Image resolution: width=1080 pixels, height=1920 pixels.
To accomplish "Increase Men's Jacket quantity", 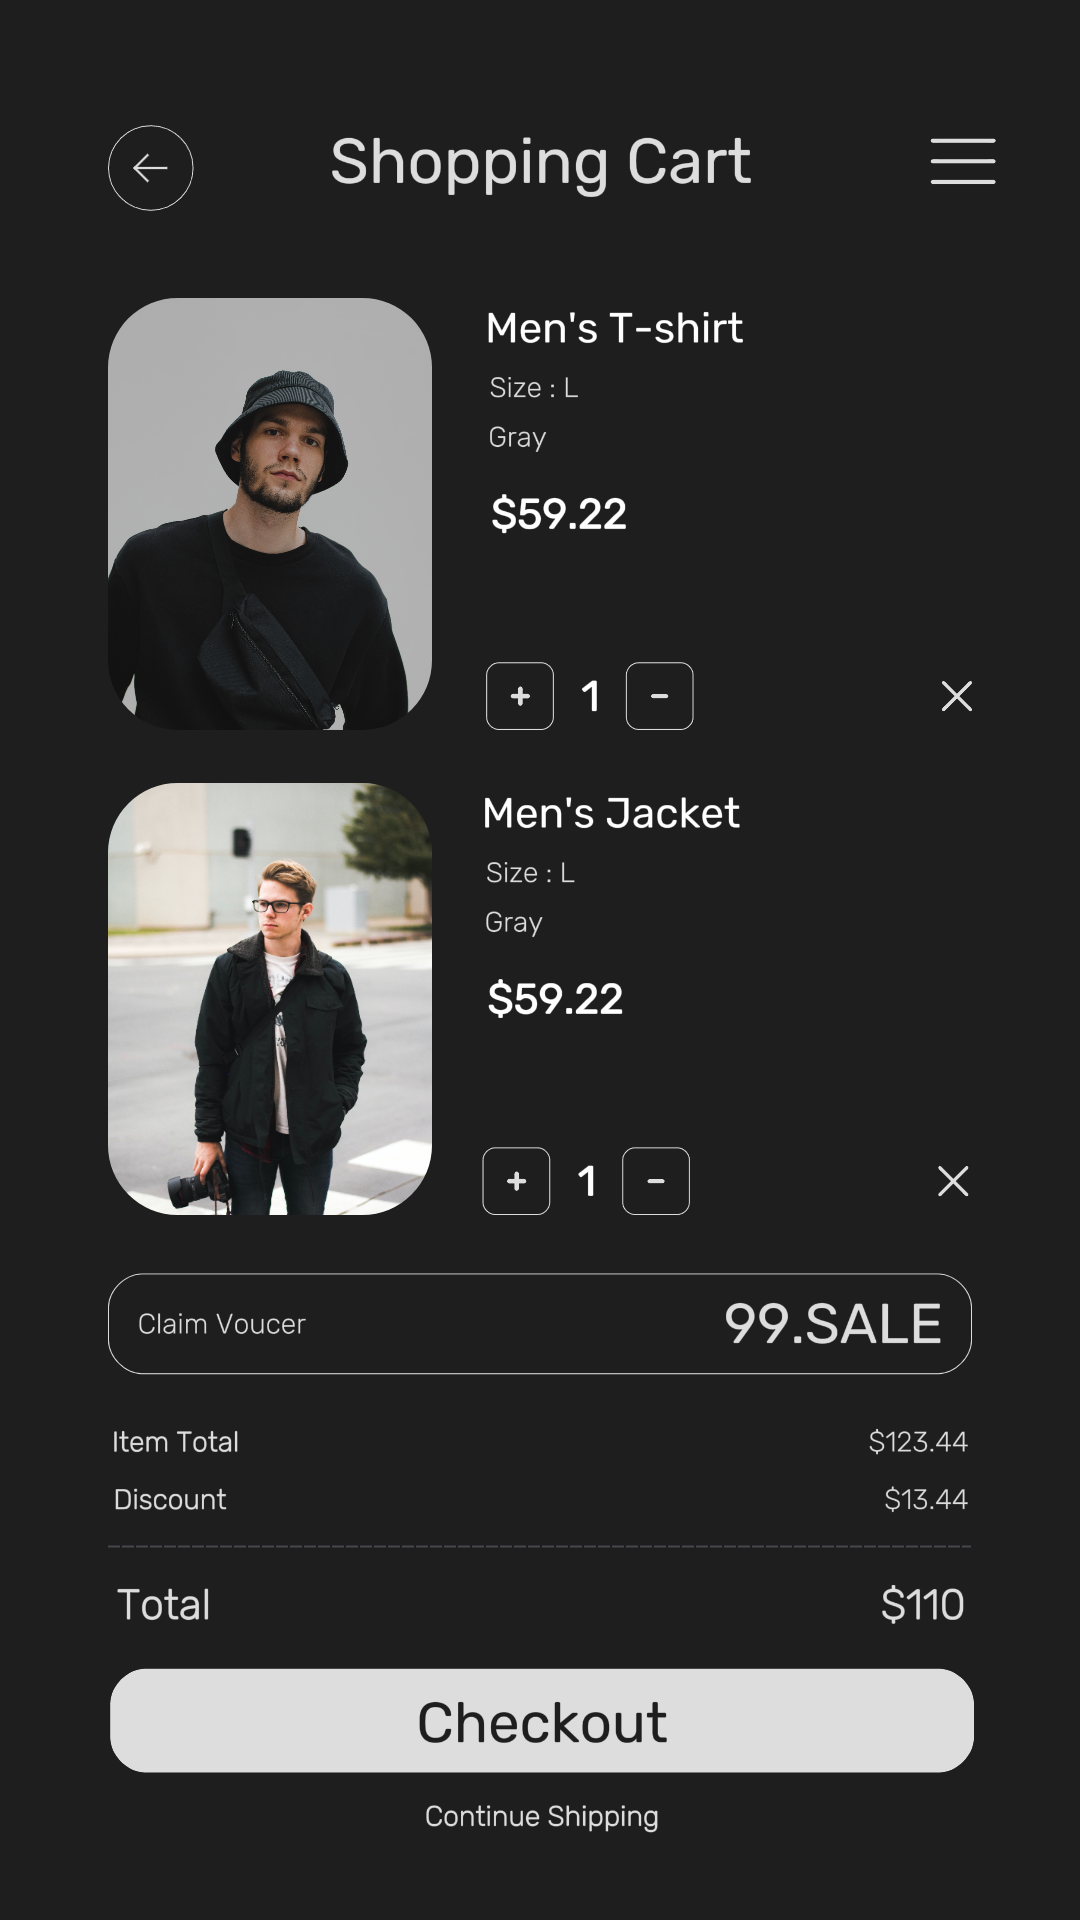I will (x=516, y=1181).
